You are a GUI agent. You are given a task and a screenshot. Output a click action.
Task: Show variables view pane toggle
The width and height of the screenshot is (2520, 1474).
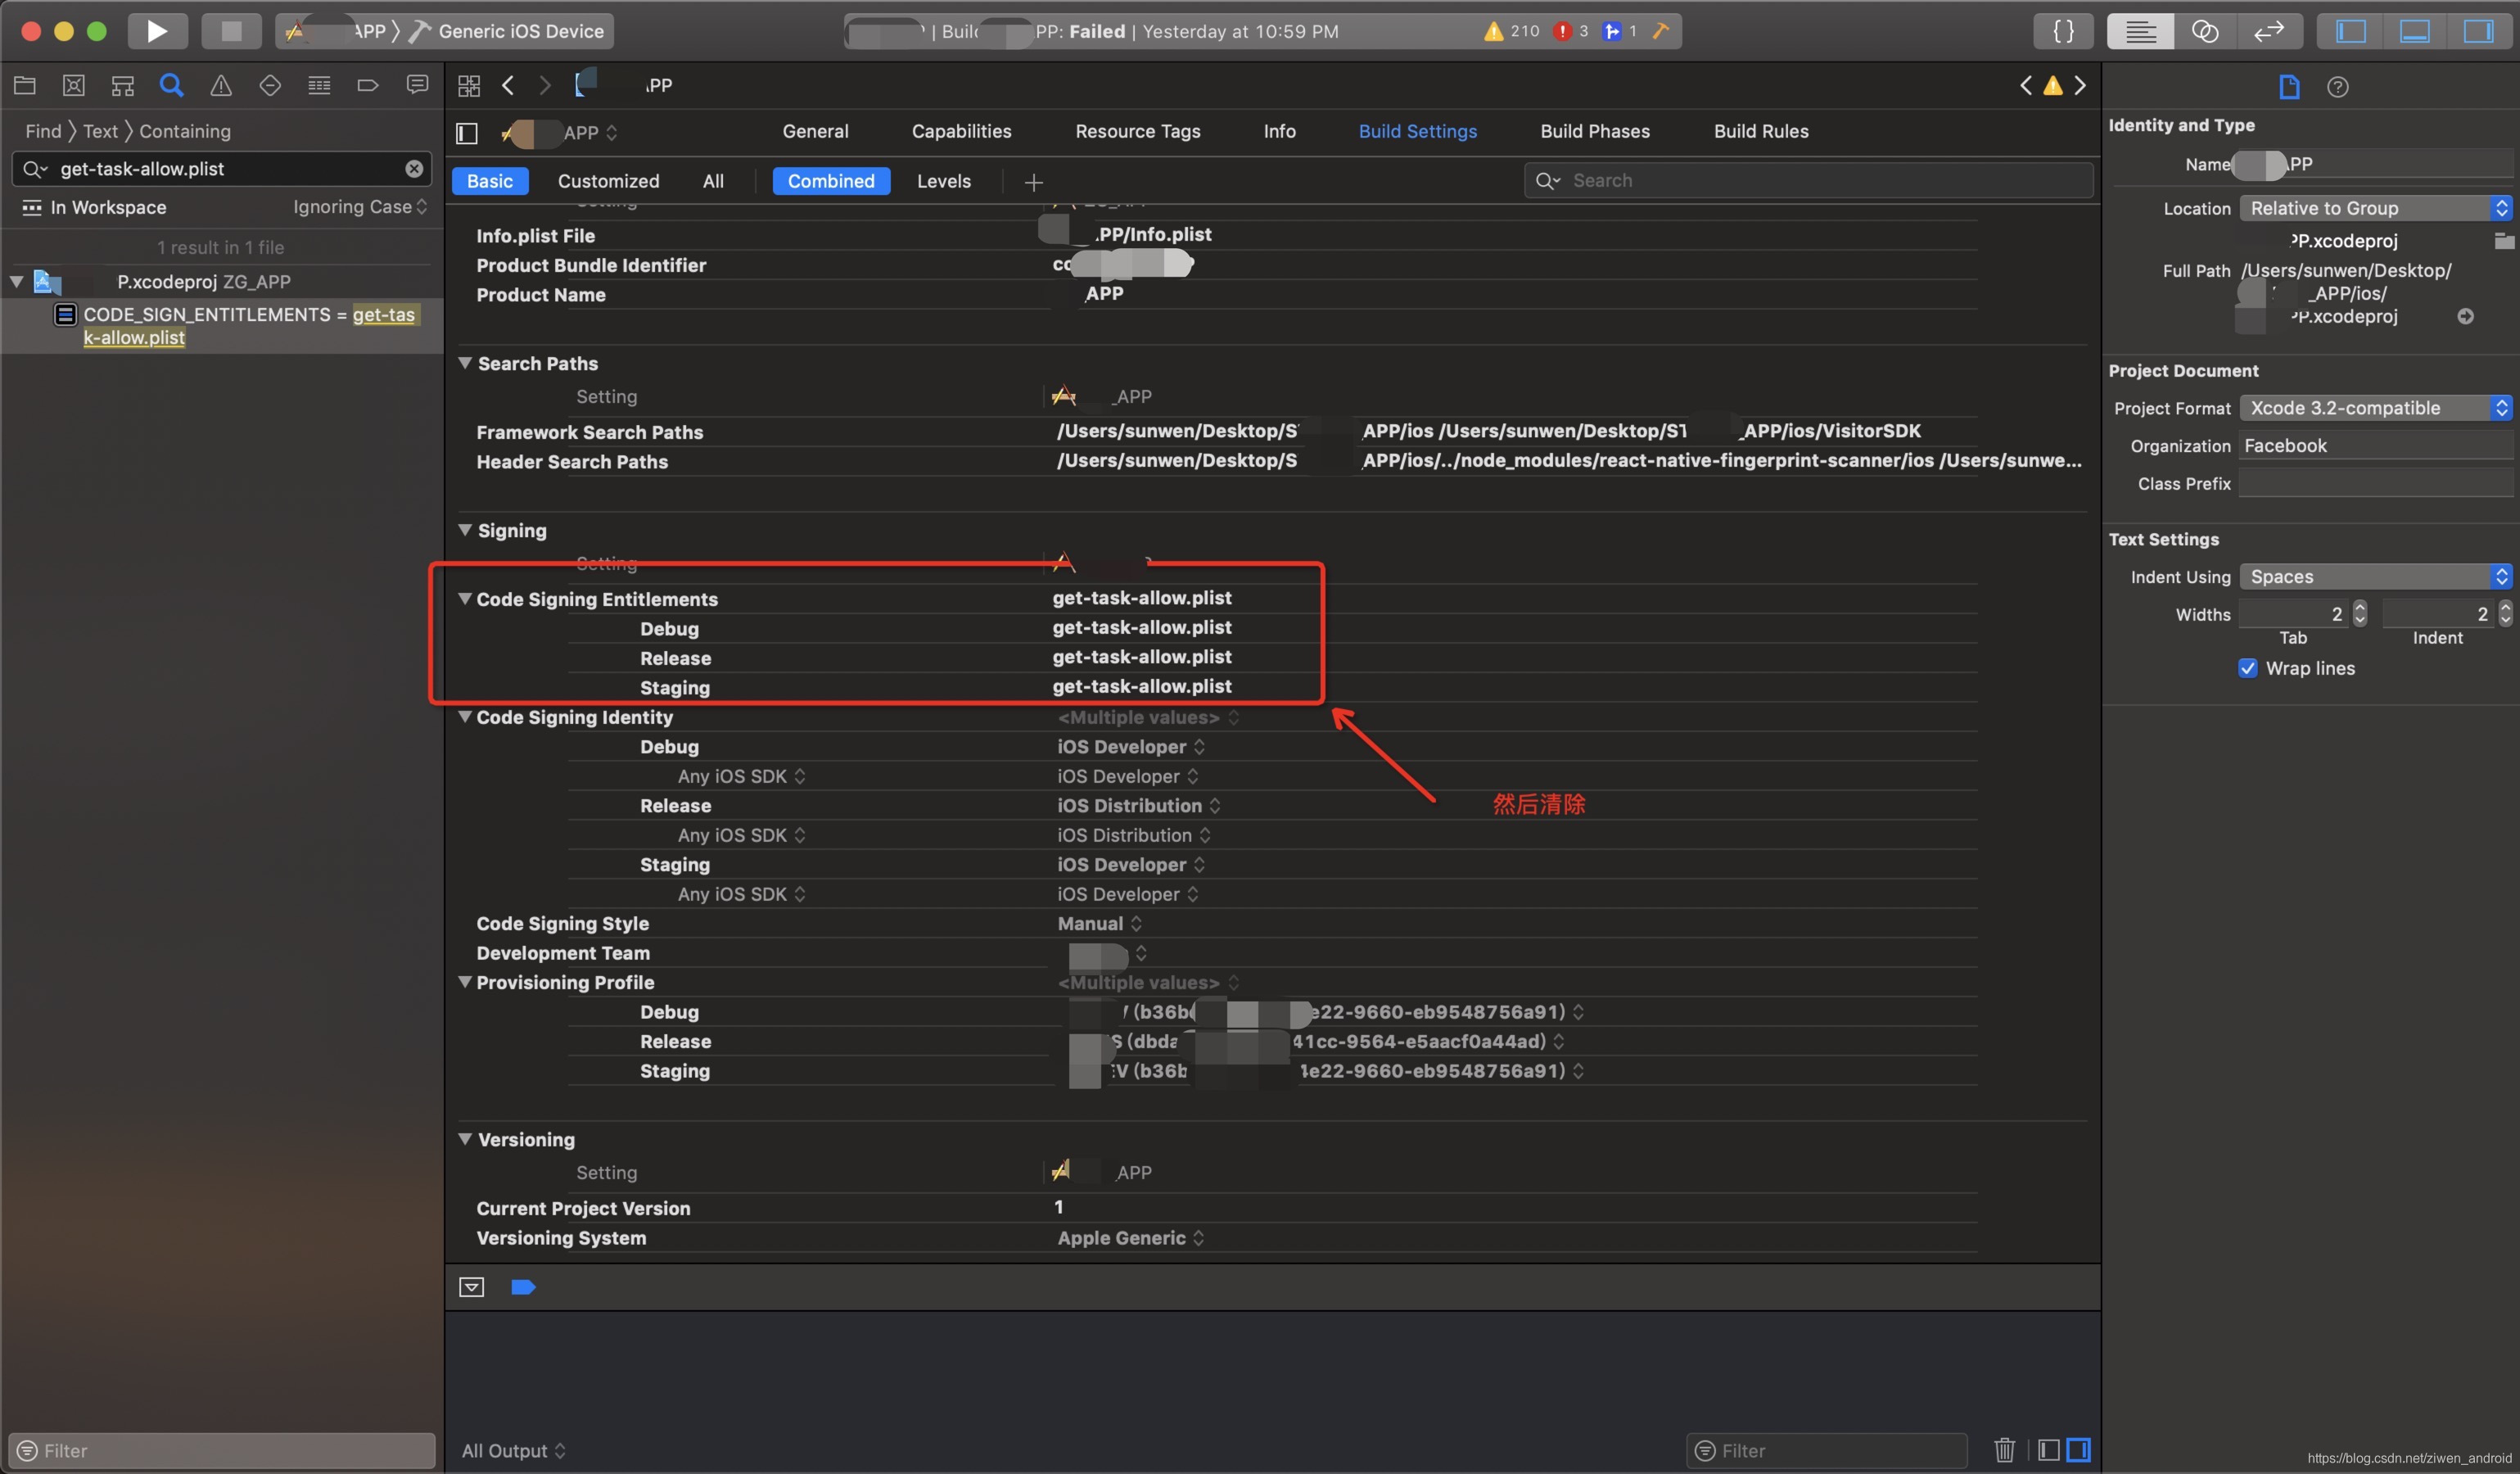[2049, 1449]
